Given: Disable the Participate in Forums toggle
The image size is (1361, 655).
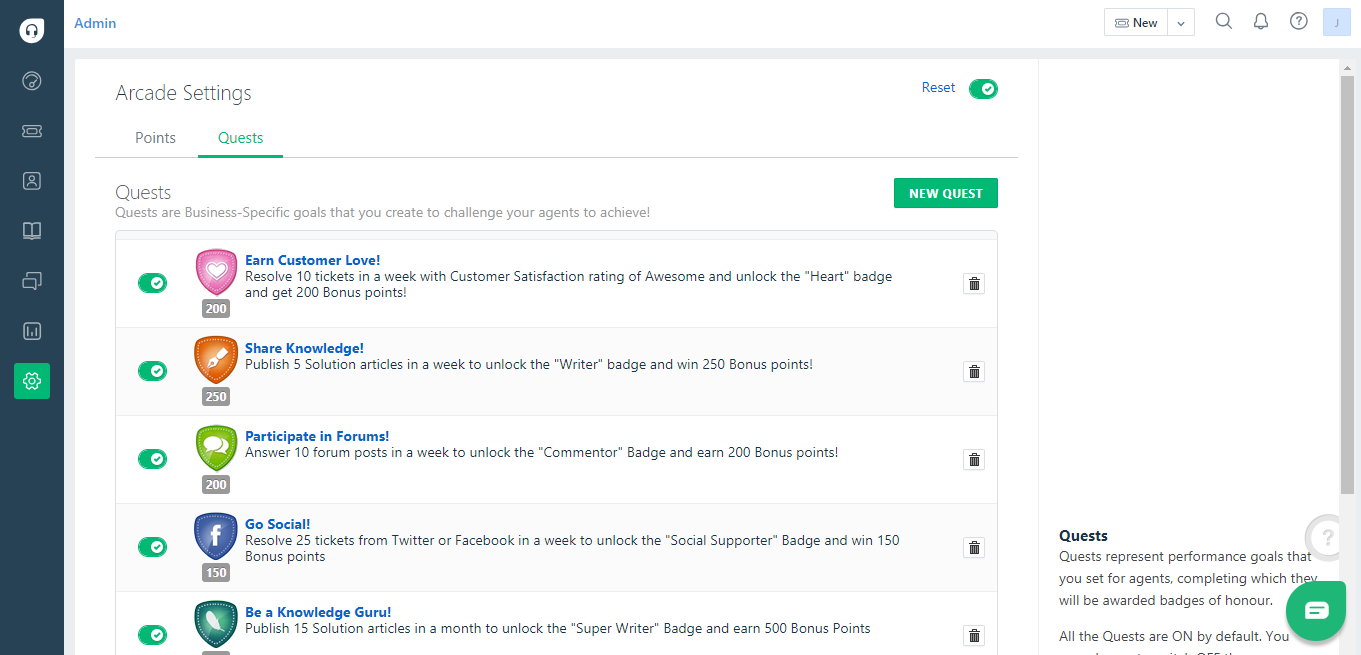Looking at the screenshot, I should click(152, 459).
